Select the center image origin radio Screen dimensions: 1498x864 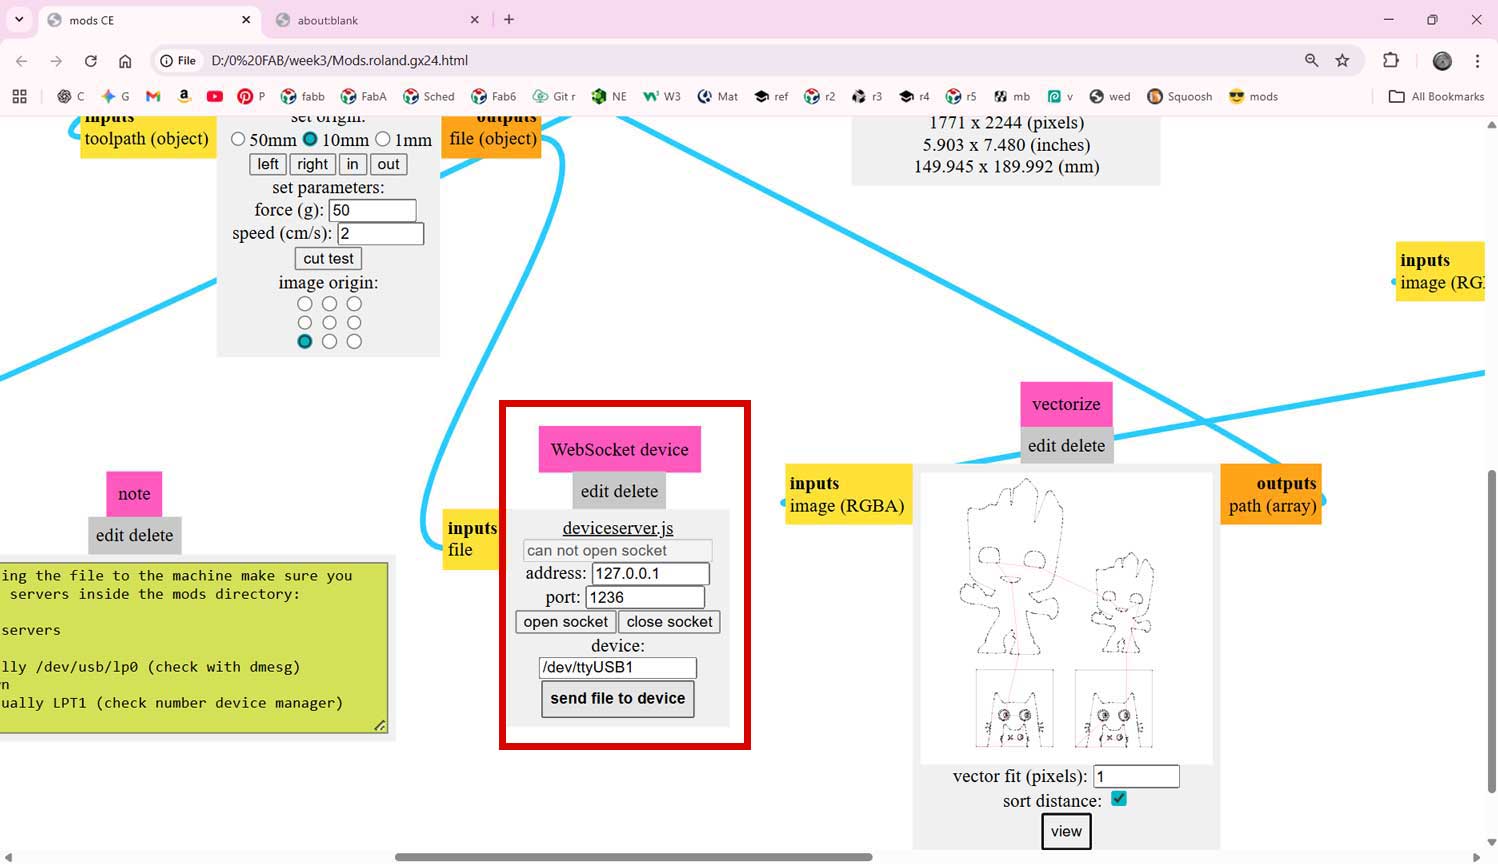[x=329, y=323]
